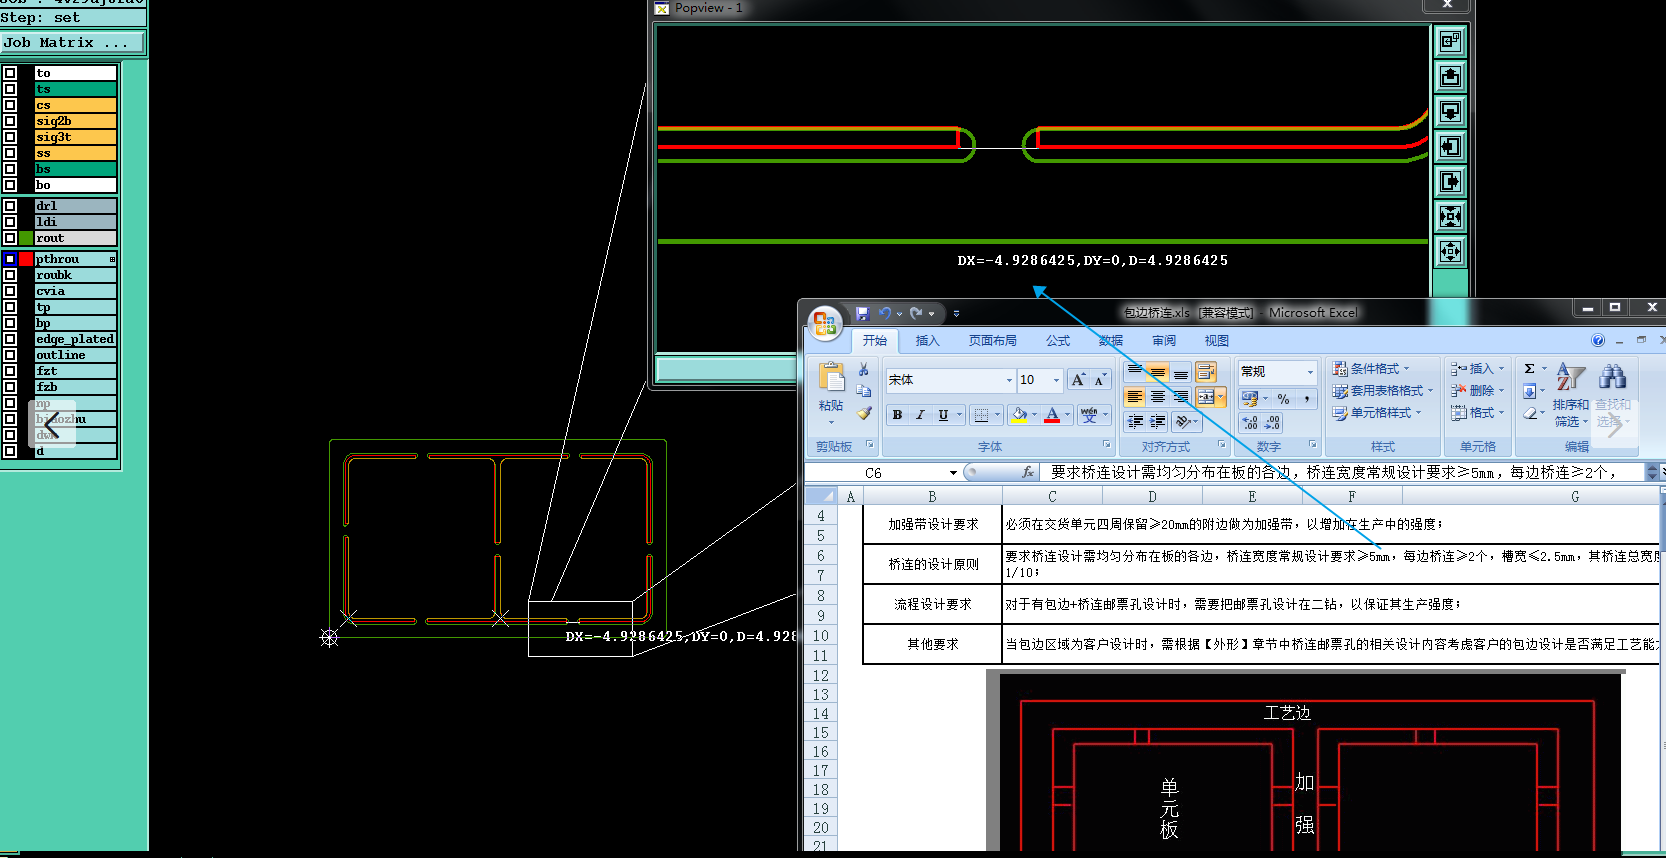Click 排序和筛选 button
The image size is (1666, 858).
point(1570,395)
